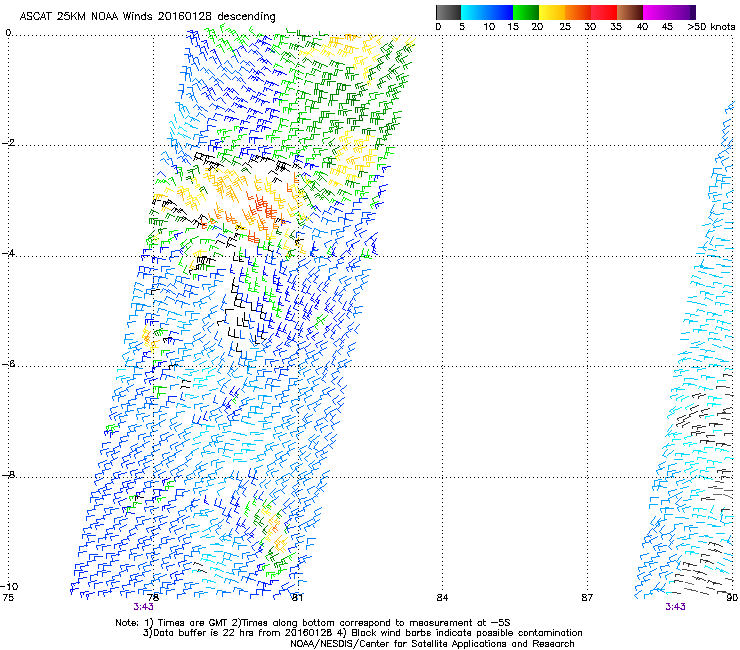The height and width of the screenshot is (650, 740).
Task: Click the latitude axis label '-2'
Action: tap(8, 143)
